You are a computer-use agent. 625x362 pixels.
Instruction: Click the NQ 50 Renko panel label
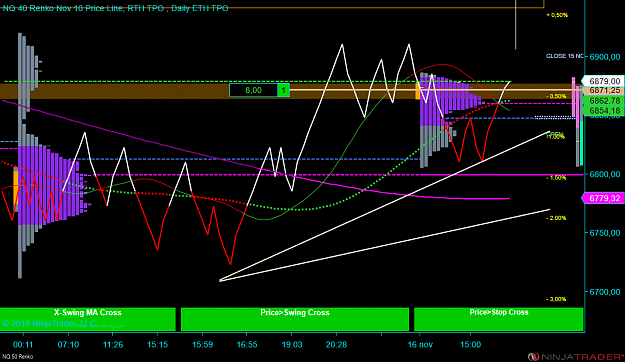pos(18,357)
